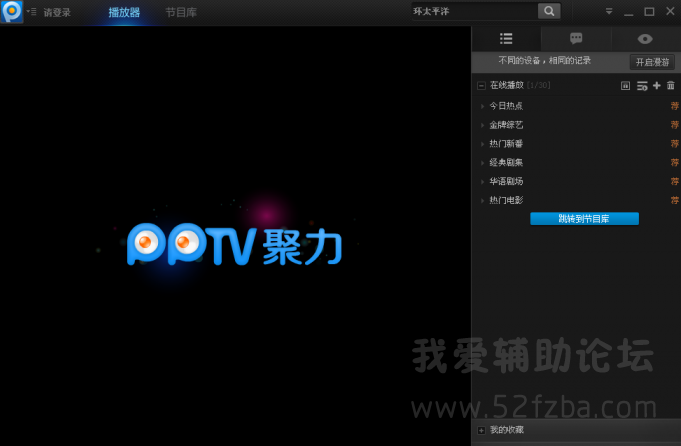681x446 pixels.
Task: Click 请登录 to log in
Action: 57,13
